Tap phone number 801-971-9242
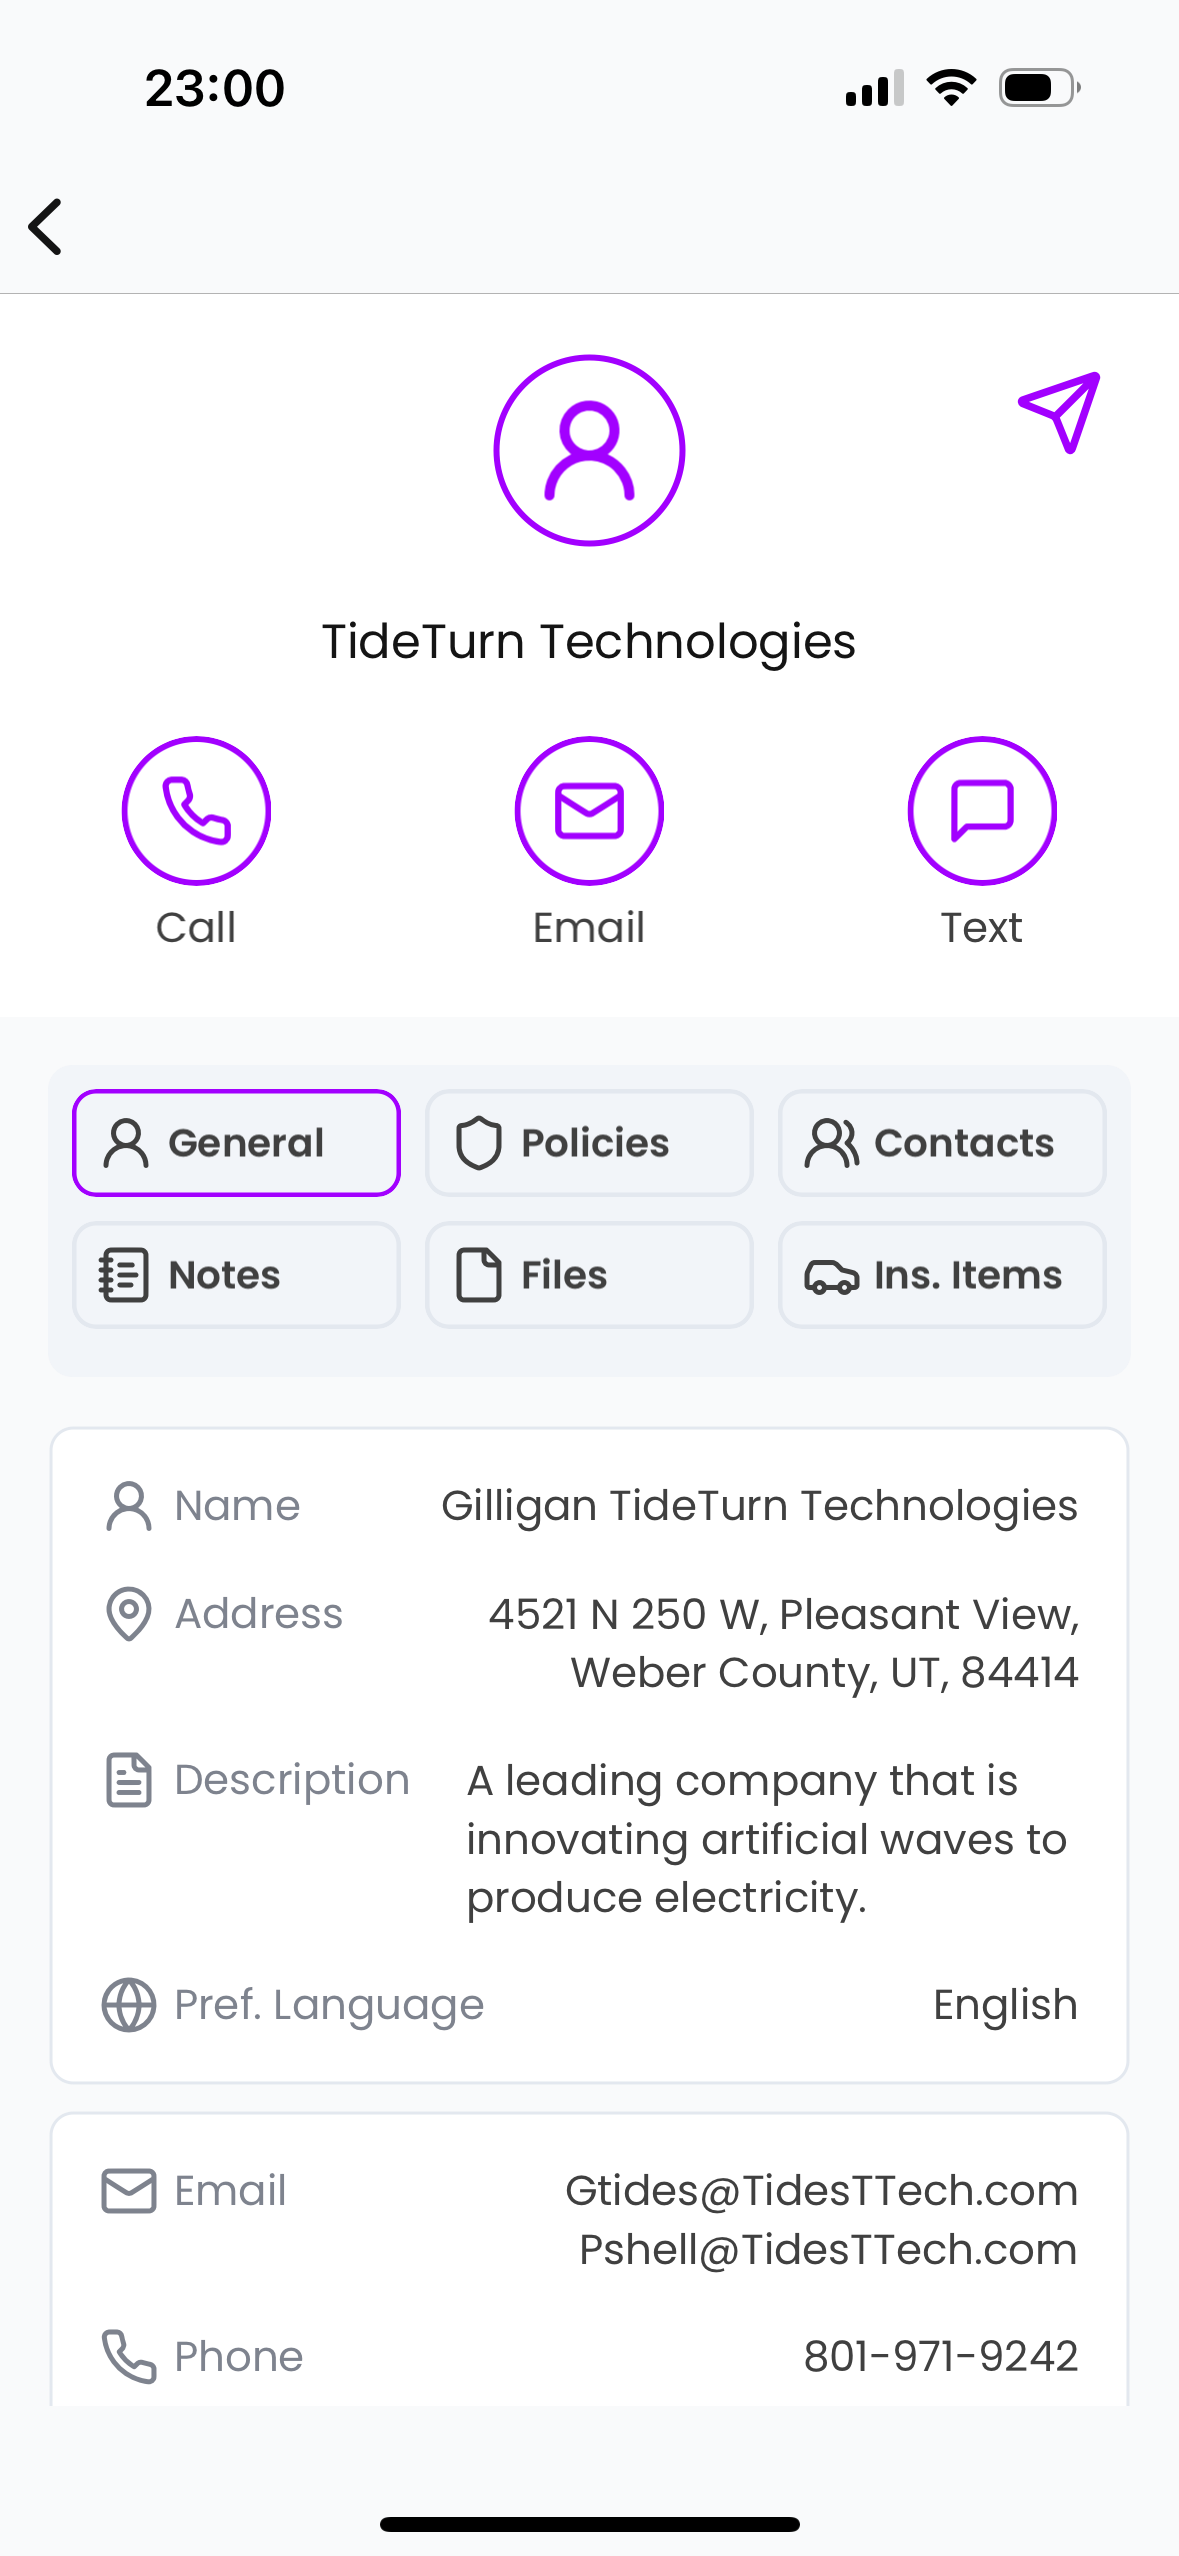Screen dimensions: 1179x2556 [940, 2356]
